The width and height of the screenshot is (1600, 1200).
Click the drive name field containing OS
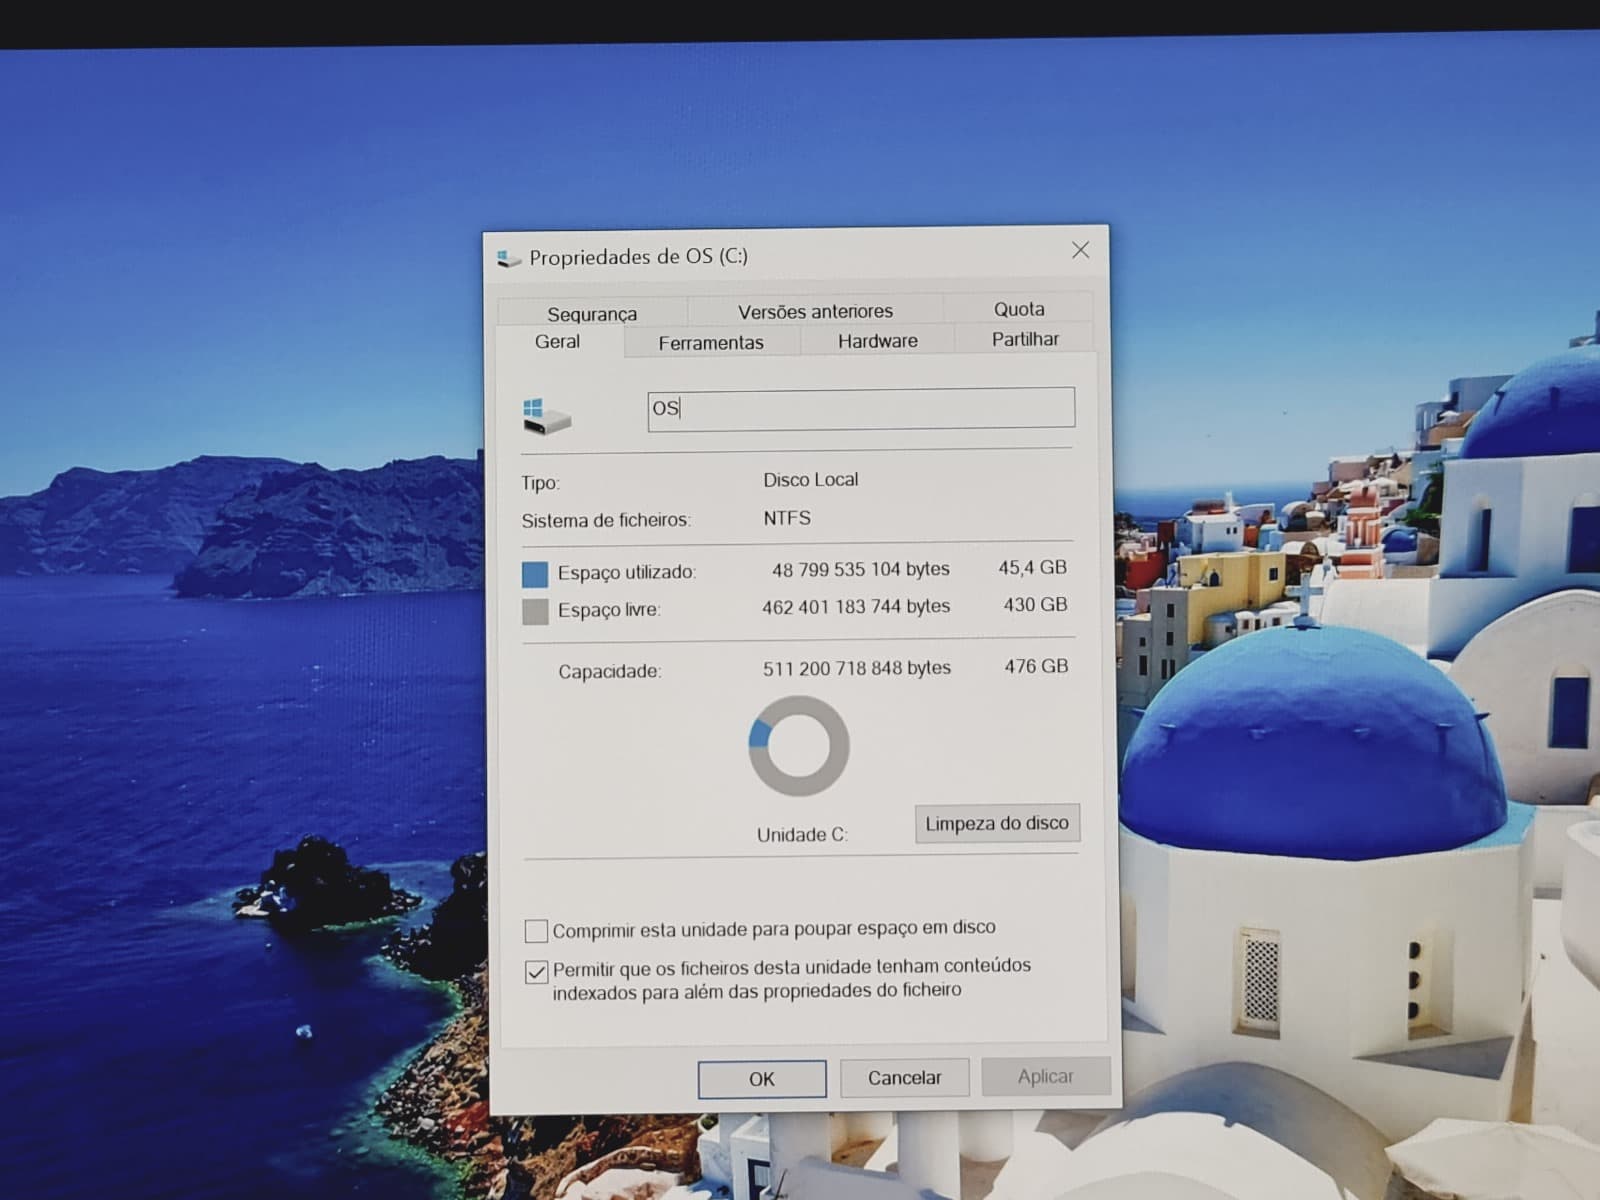(861, 409)
